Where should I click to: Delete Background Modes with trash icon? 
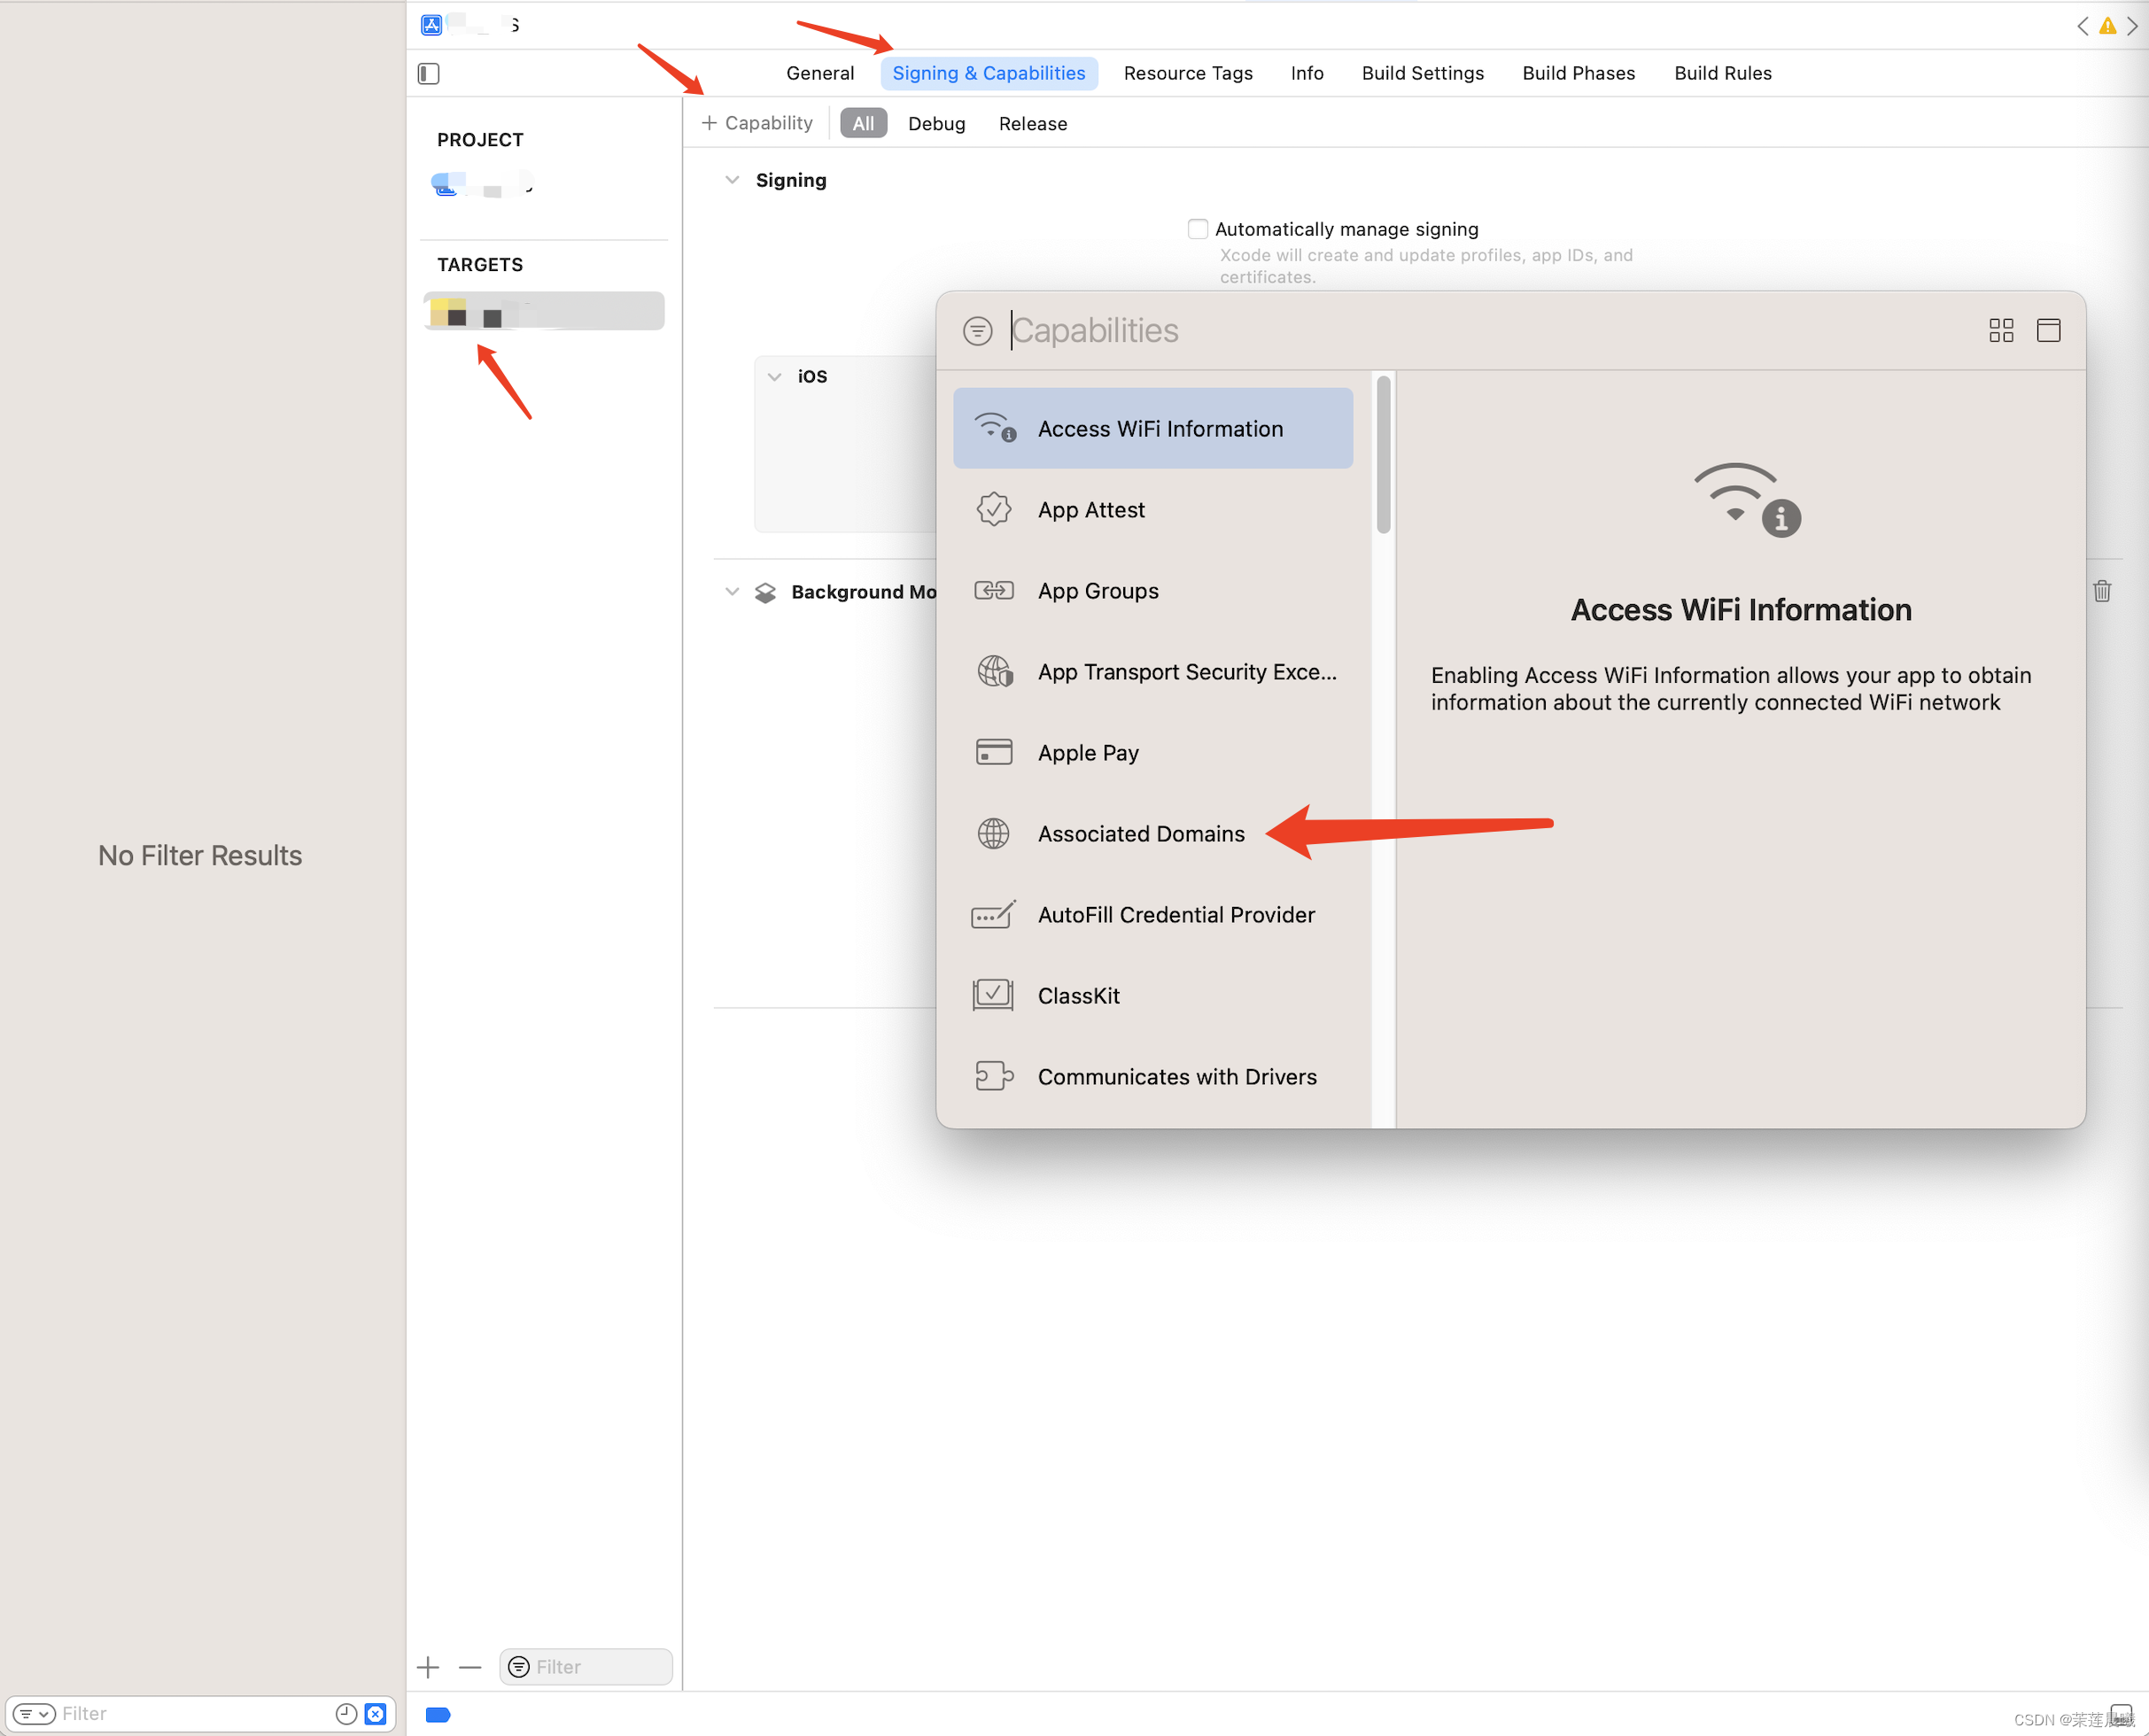click(x=2101, y=591)
